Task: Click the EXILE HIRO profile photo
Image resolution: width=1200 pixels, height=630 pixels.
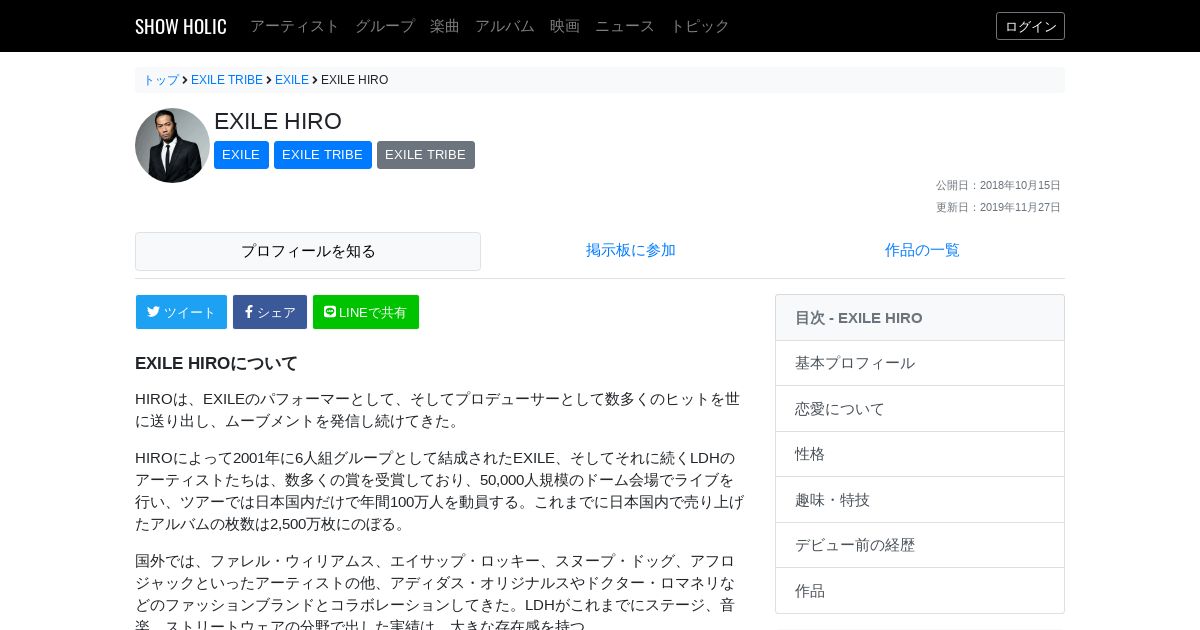Action: click(172, 145)
